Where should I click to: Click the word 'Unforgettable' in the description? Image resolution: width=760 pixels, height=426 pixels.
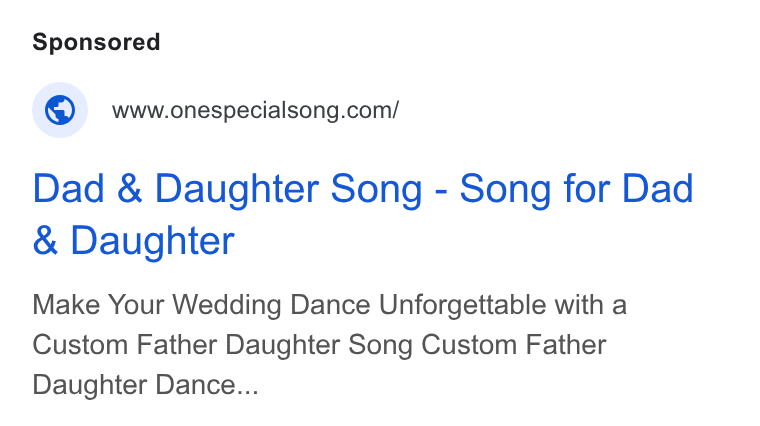point(462,305)
